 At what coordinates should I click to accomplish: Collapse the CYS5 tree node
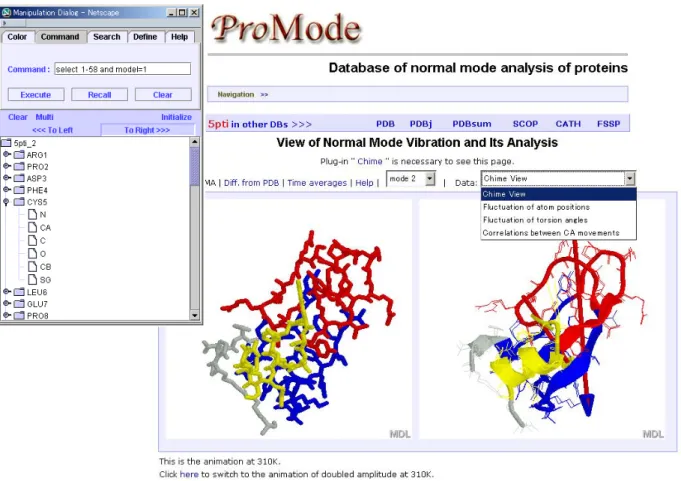[x=7, y=202]
